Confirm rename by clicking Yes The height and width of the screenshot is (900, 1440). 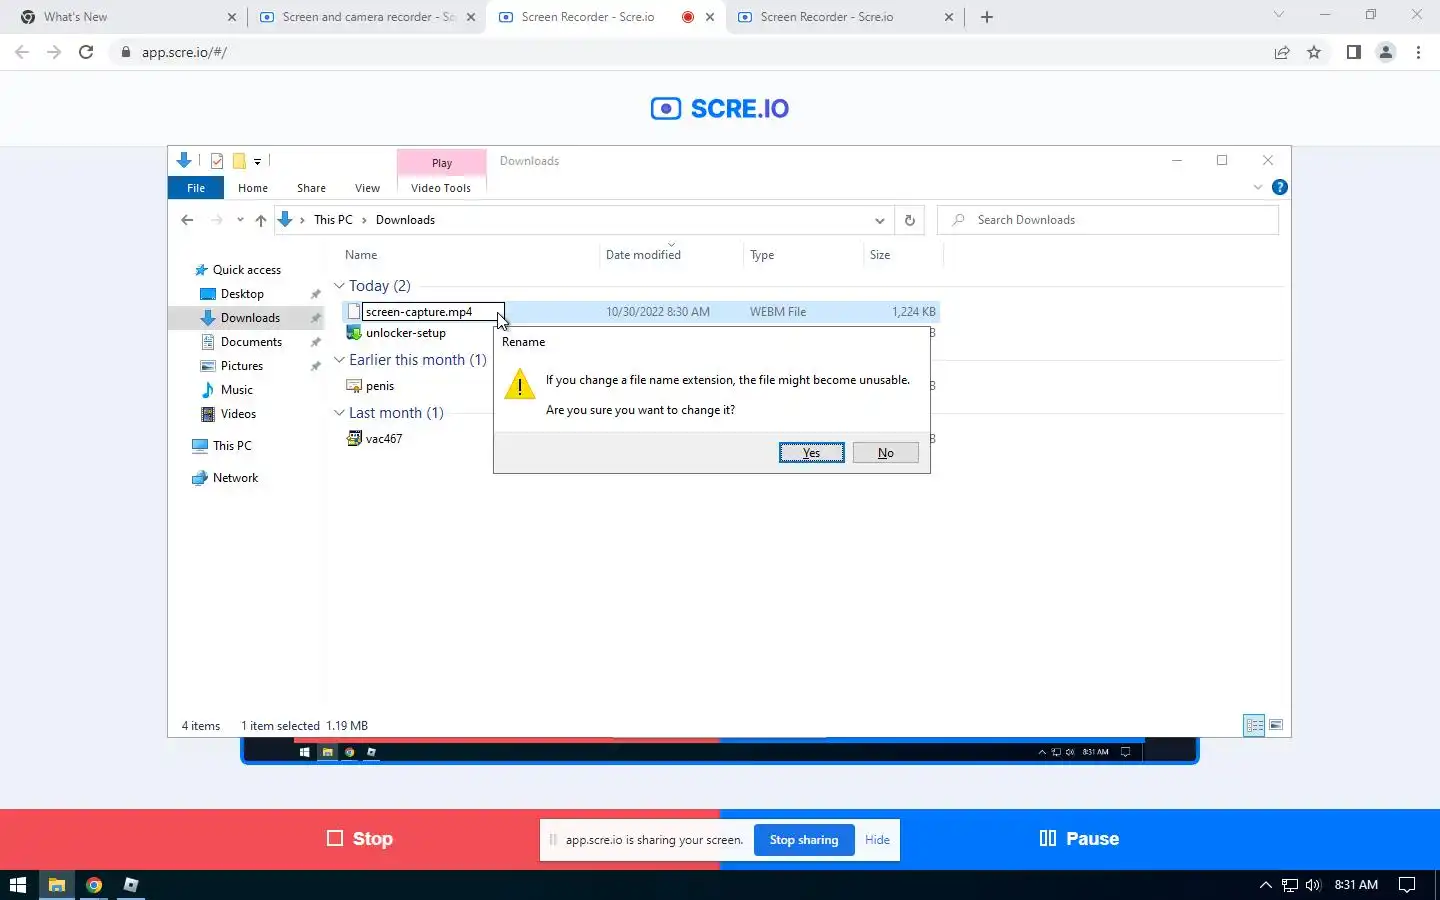click(811, 453)
